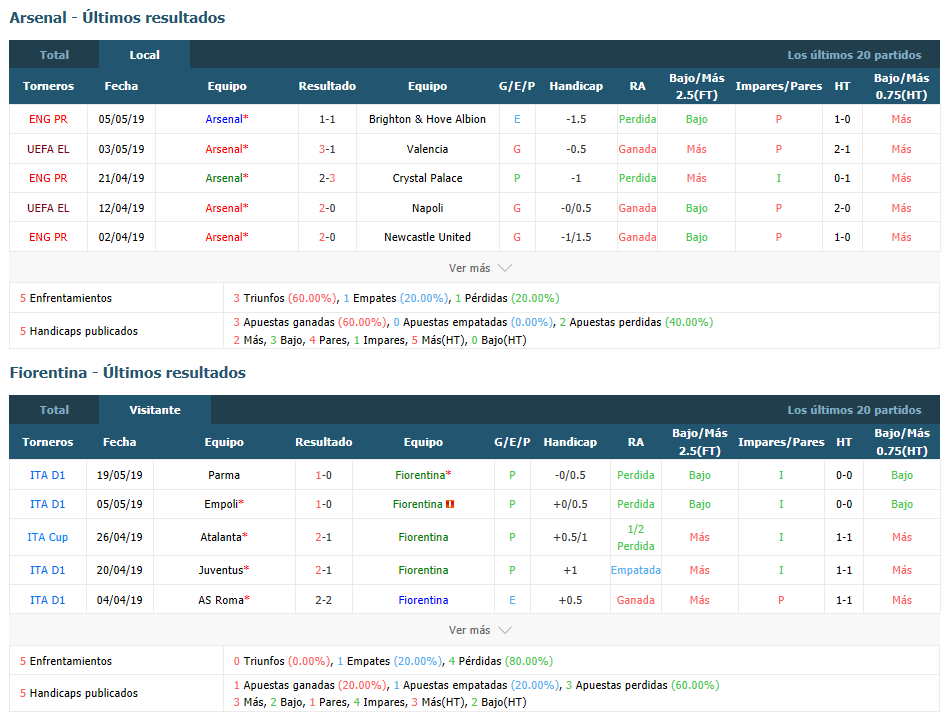Open Crystal Palace team link
This screenshot has height=717, width=950.
(427, 178)
